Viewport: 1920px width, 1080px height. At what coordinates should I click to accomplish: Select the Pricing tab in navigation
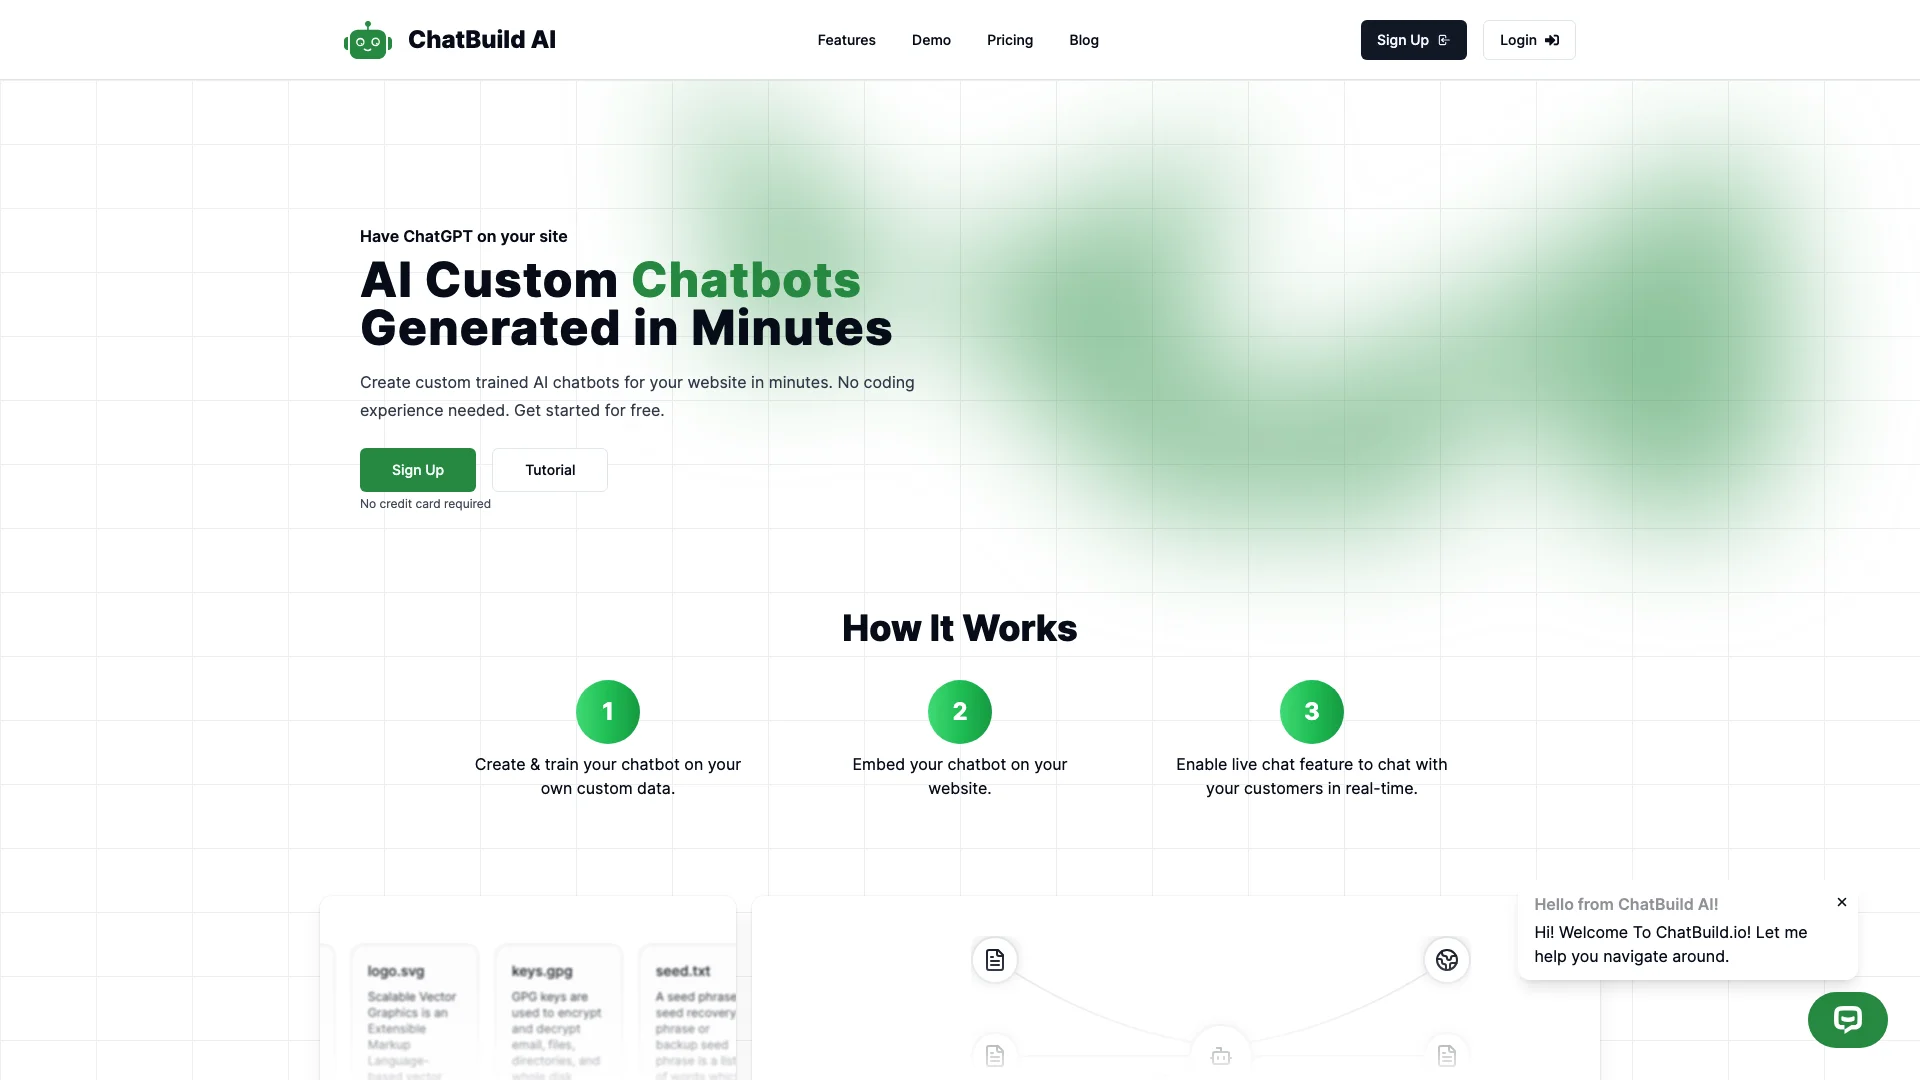click(x=1010, y=40)
